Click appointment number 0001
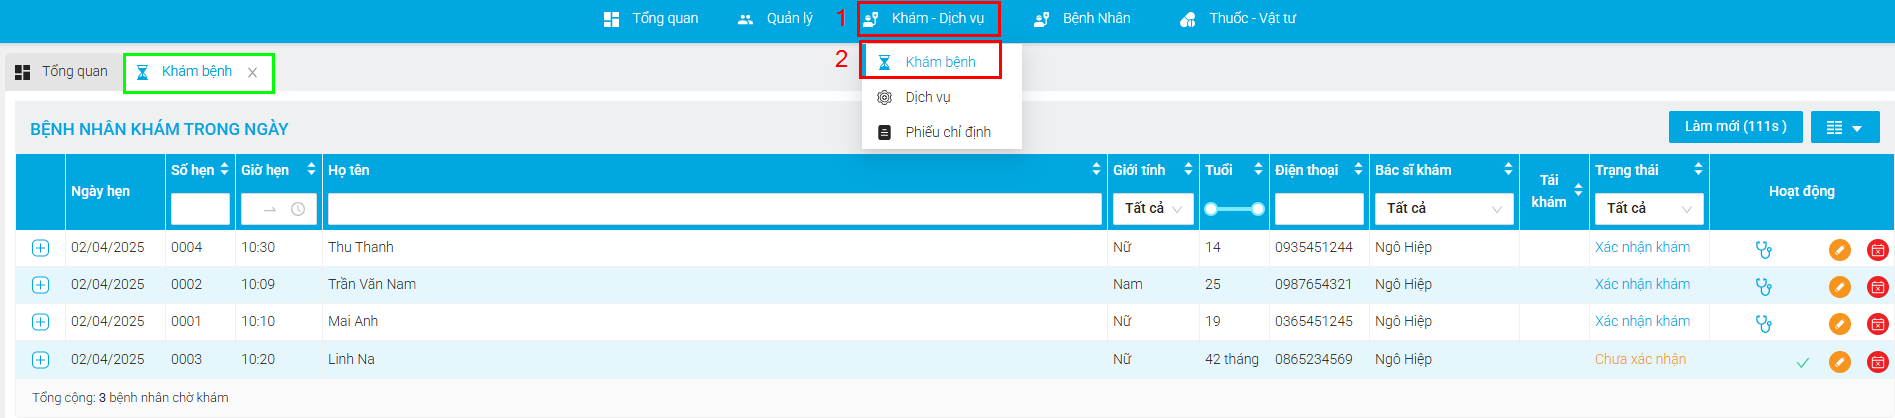The image size is (1895, 418). point(186,321)
